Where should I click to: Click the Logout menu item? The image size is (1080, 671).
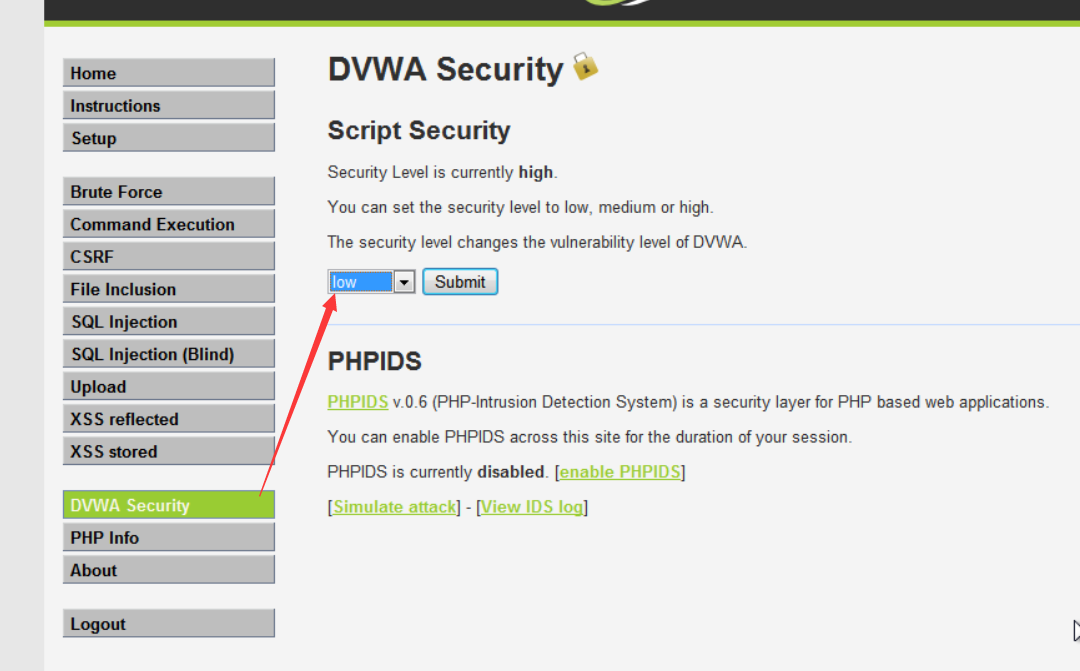[x=168, y=624]
